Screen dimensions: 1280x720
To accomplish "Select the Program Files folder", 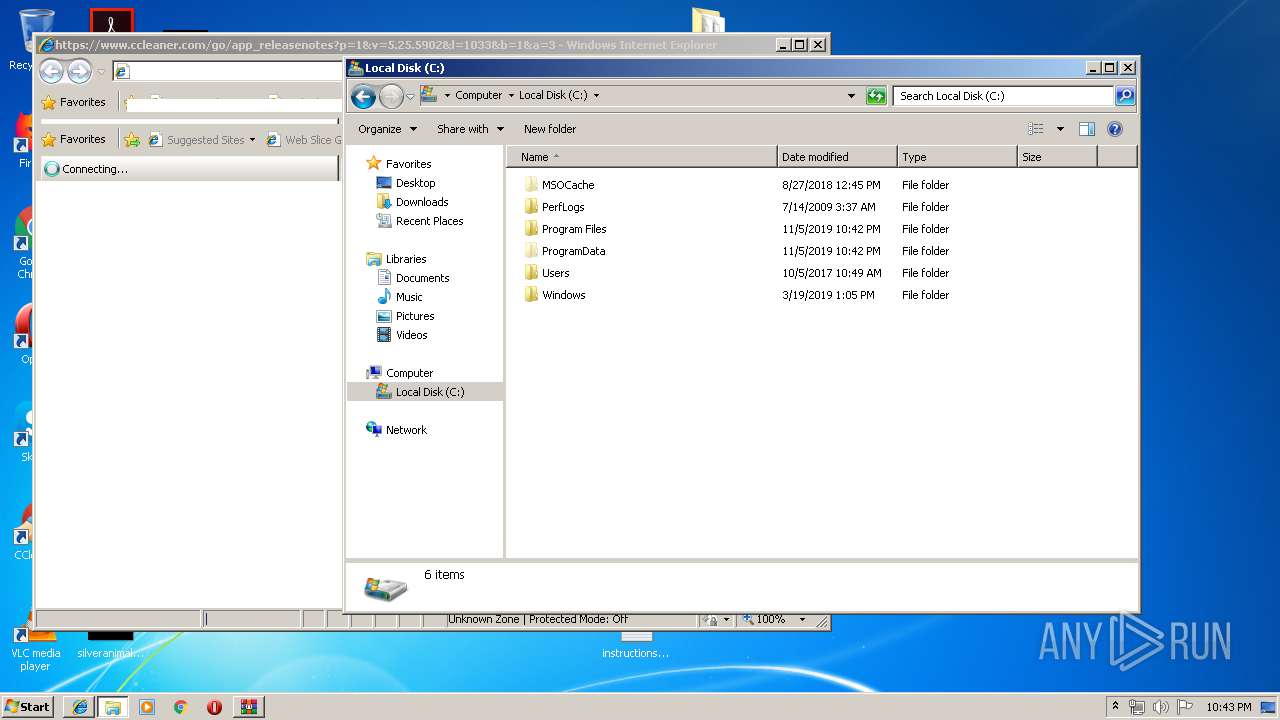I will coord(574,229).
